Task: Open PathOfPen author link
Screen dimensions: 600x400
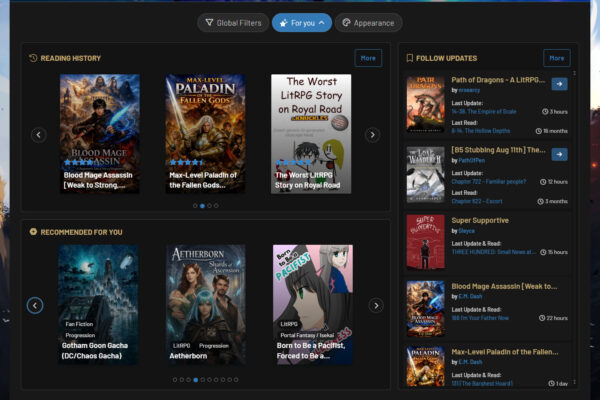Action: 471,160
